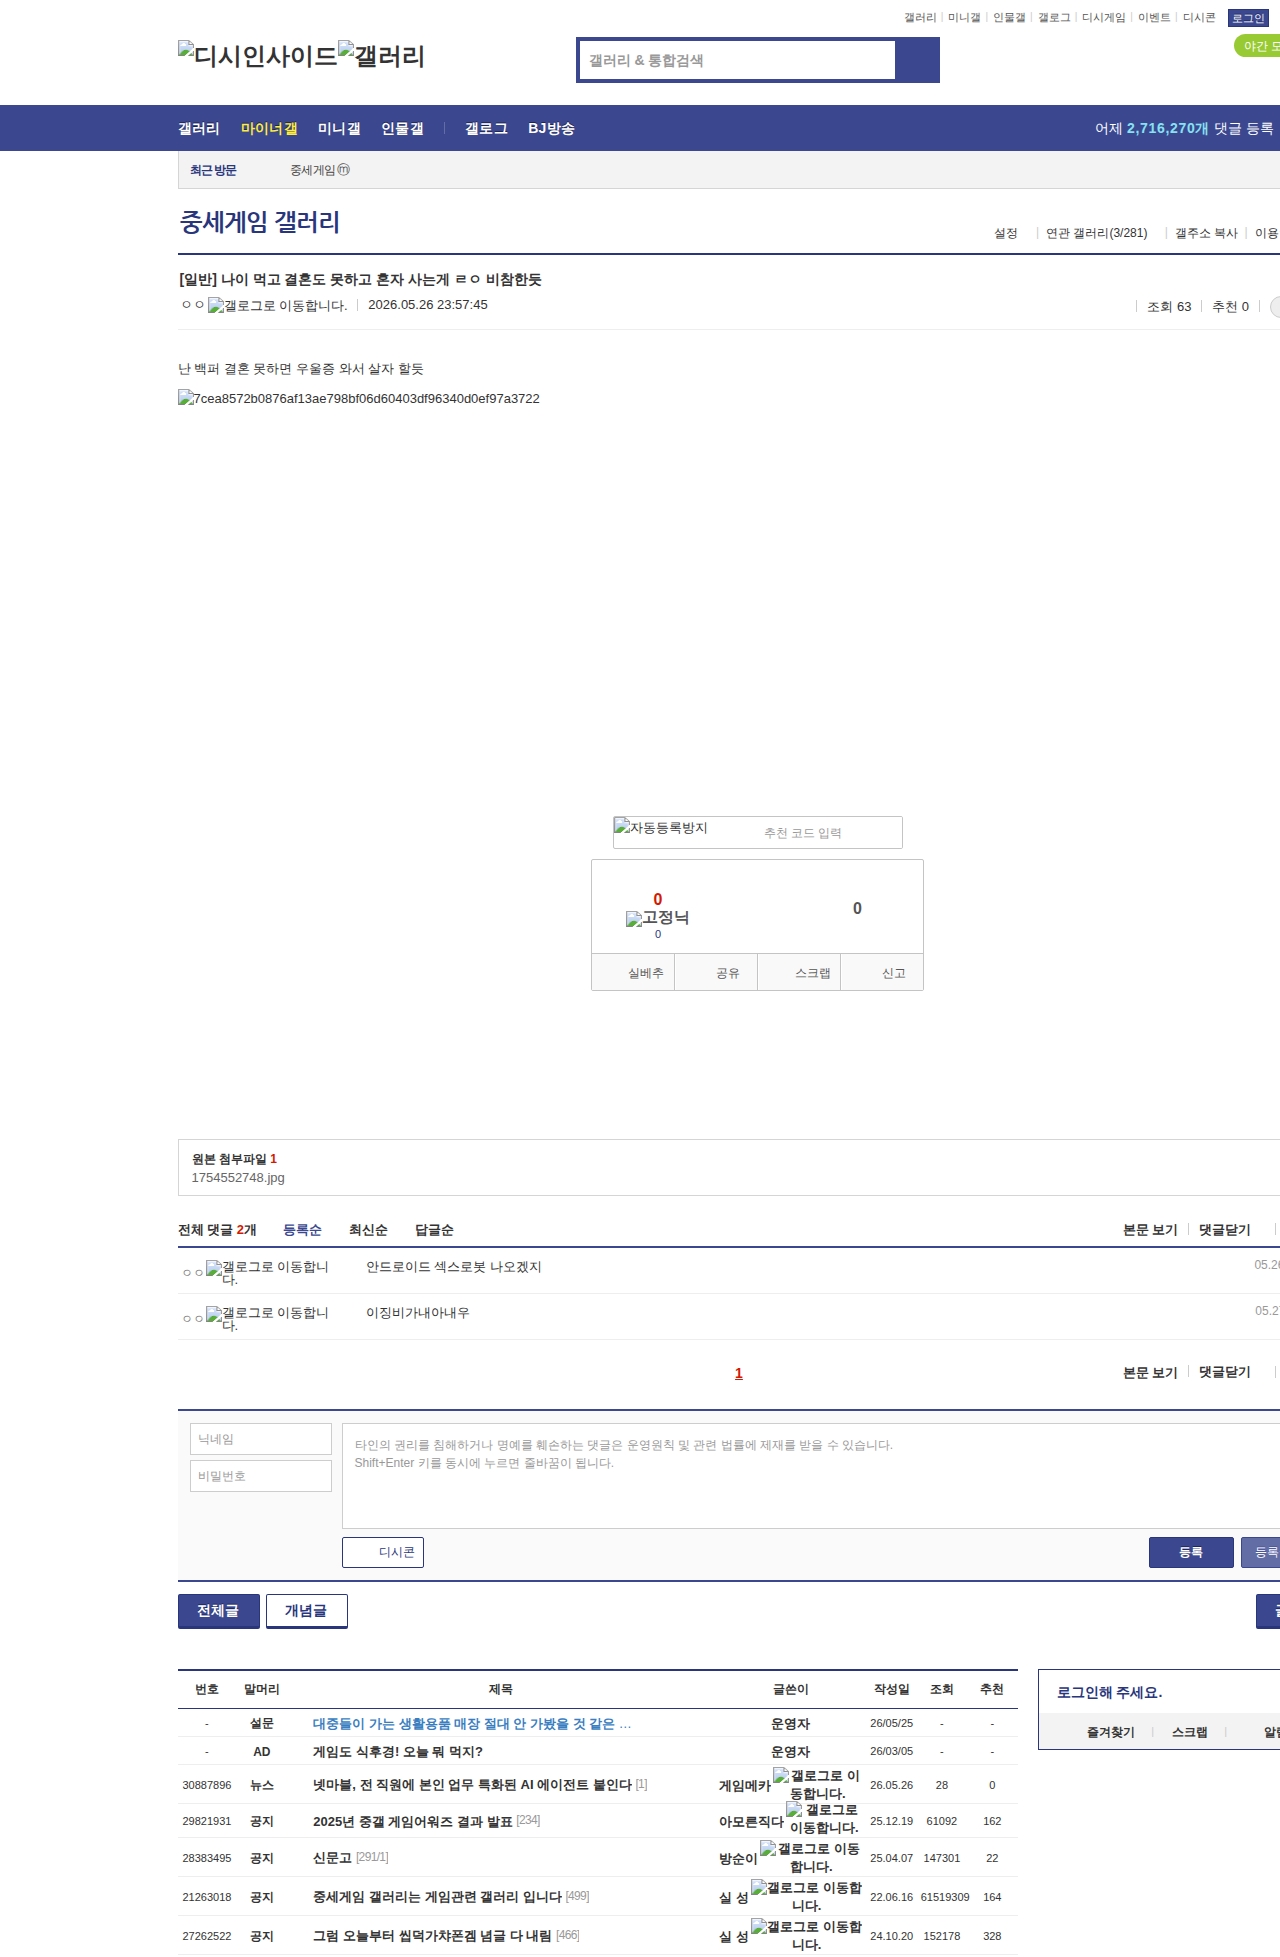The image size is (1280, 1957).
Task: Open 중세게임 갤러리는 게임관련 갤러리 입니다 notice
Action: (437, 1897)
